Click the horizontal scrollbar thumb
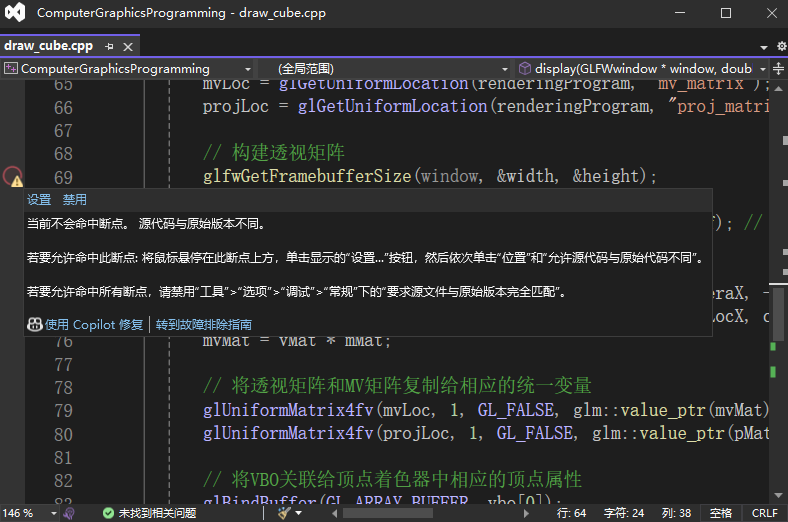Screen dimensions: 788x522 [387, 513]
